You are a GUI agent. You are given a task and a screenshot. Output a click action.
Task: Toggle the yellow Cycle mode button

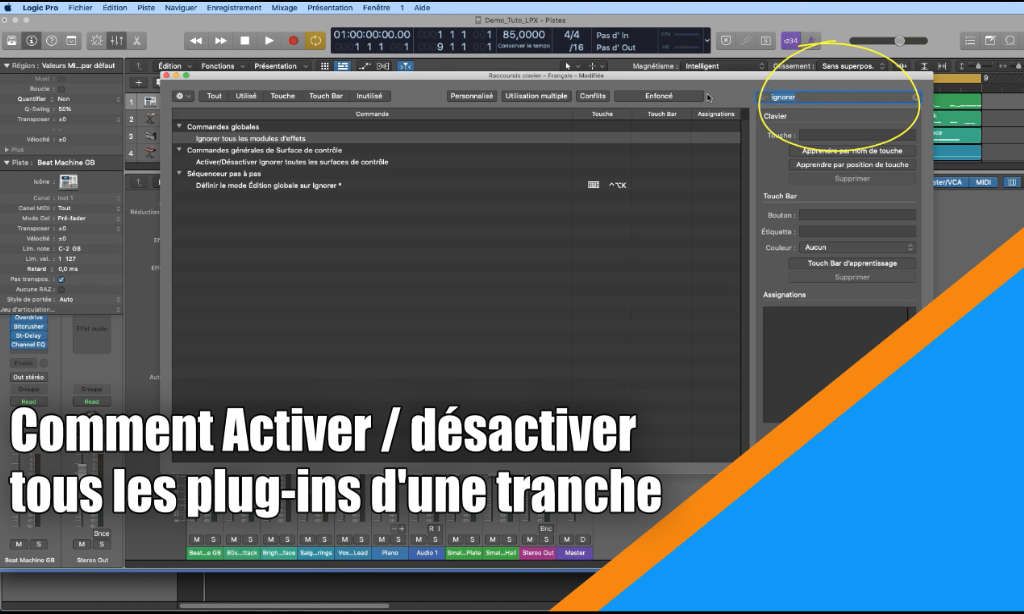click(315, 40)
